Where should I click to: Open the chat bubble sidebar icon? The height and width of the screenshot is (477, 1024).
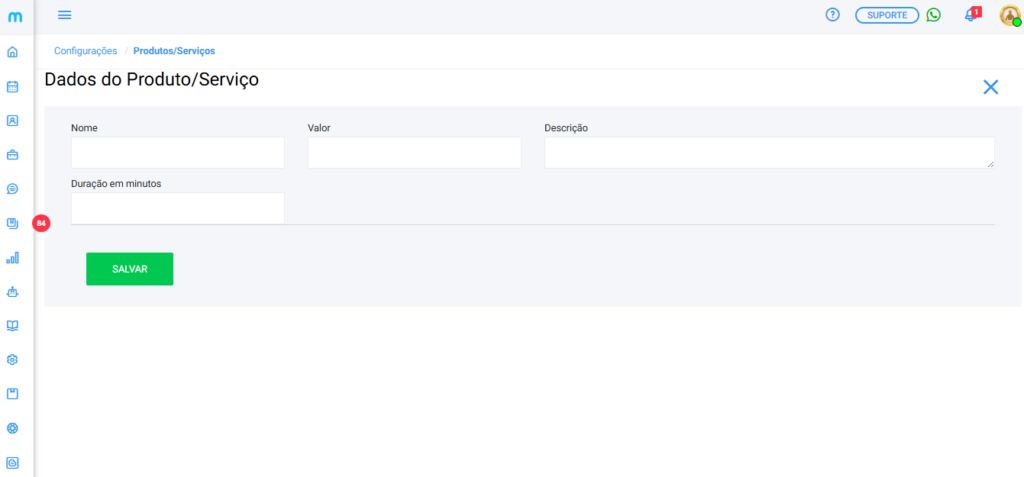click(13, 189)
